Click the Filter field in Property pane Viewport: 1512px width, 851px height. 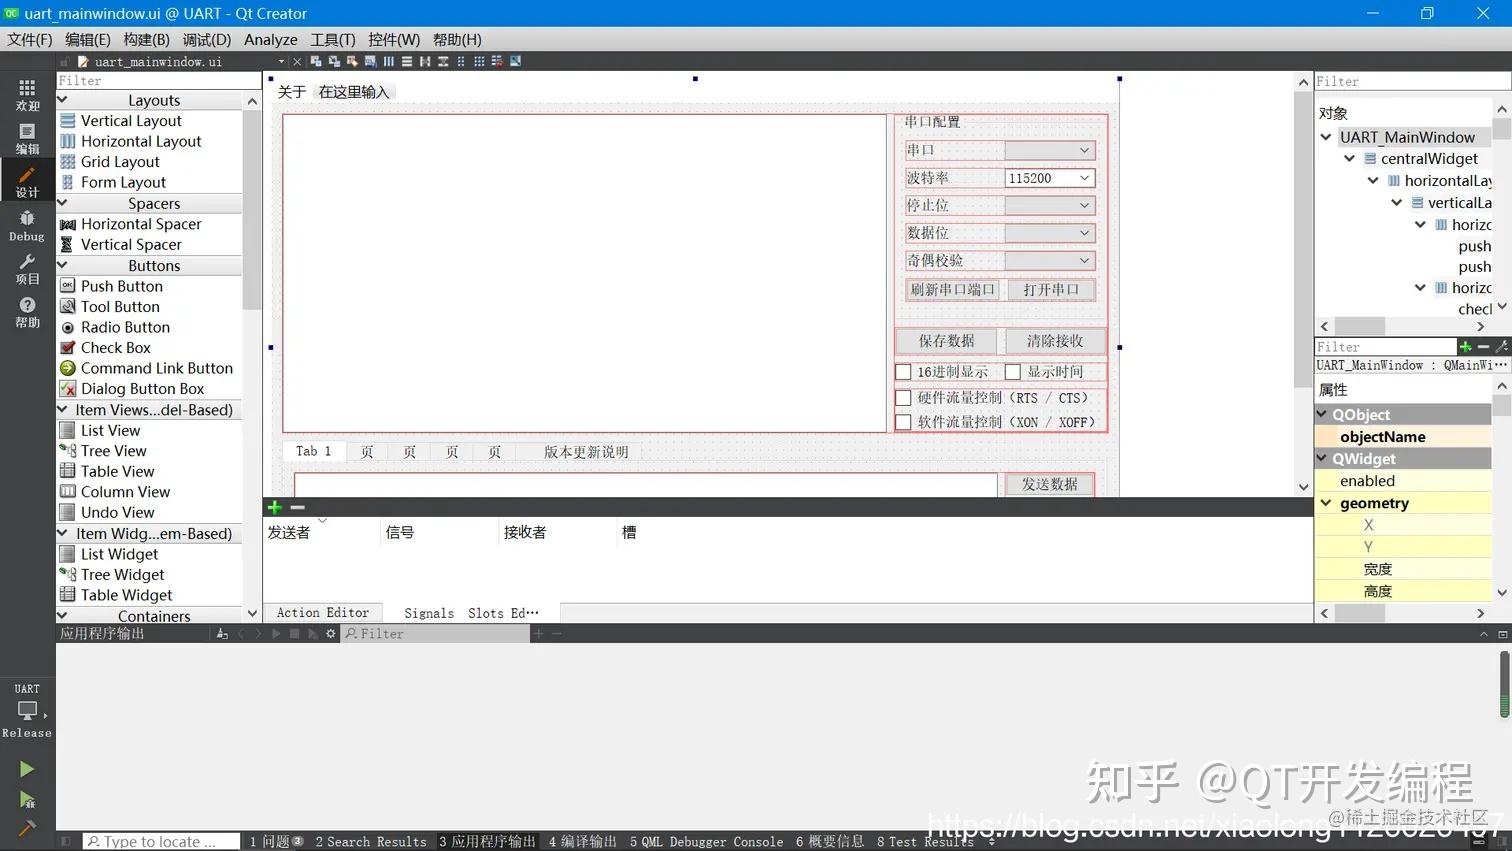pos(1386,346)
